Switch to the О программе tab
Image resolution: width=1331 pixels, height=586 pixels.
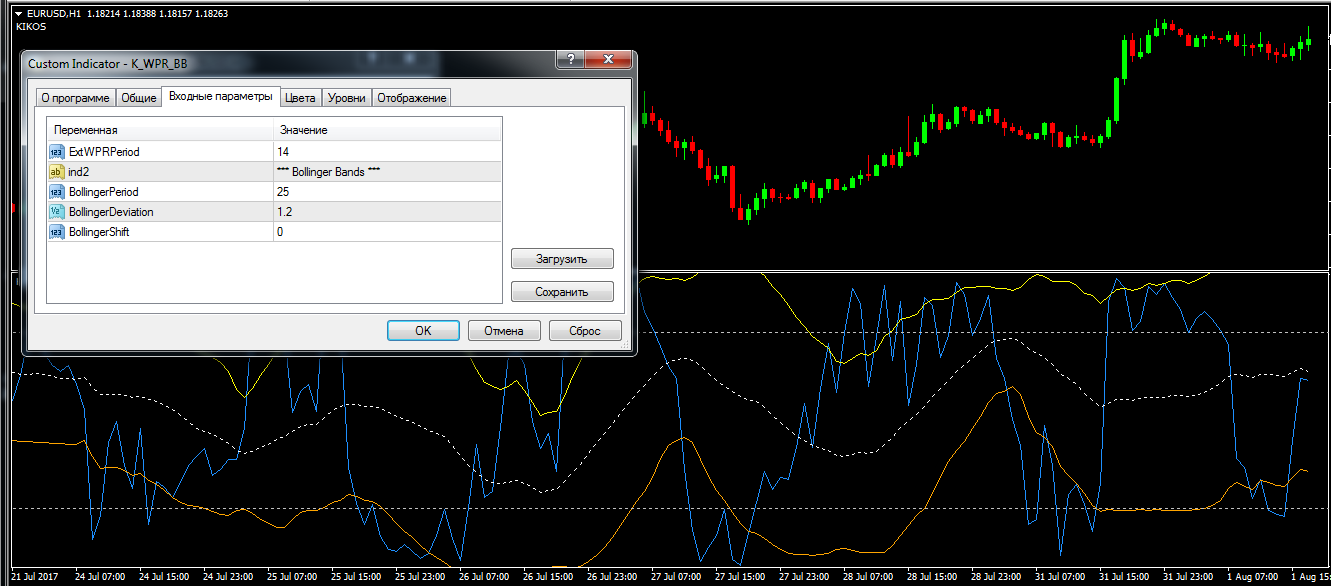click(x=75, y=98)
